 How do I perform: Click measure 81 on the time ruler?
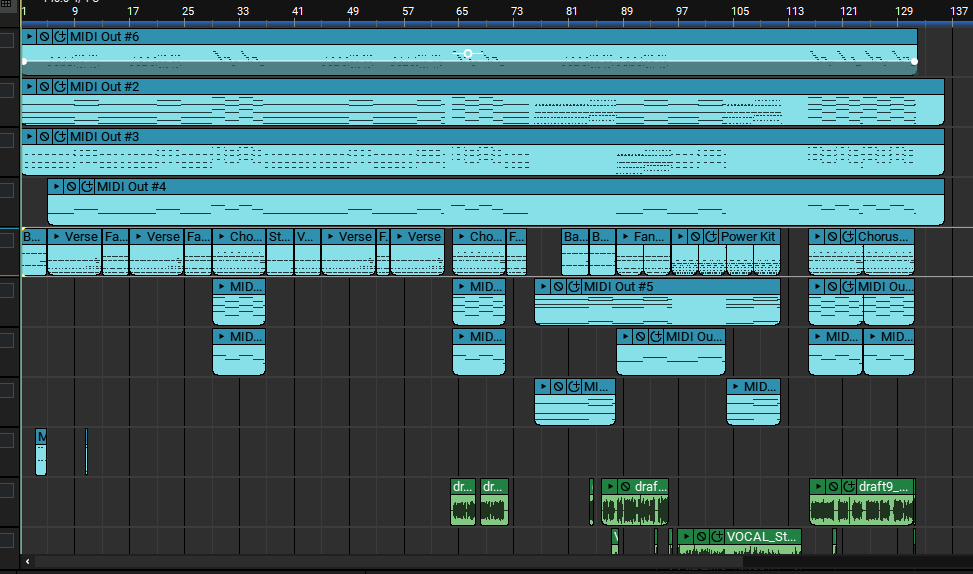572,11
